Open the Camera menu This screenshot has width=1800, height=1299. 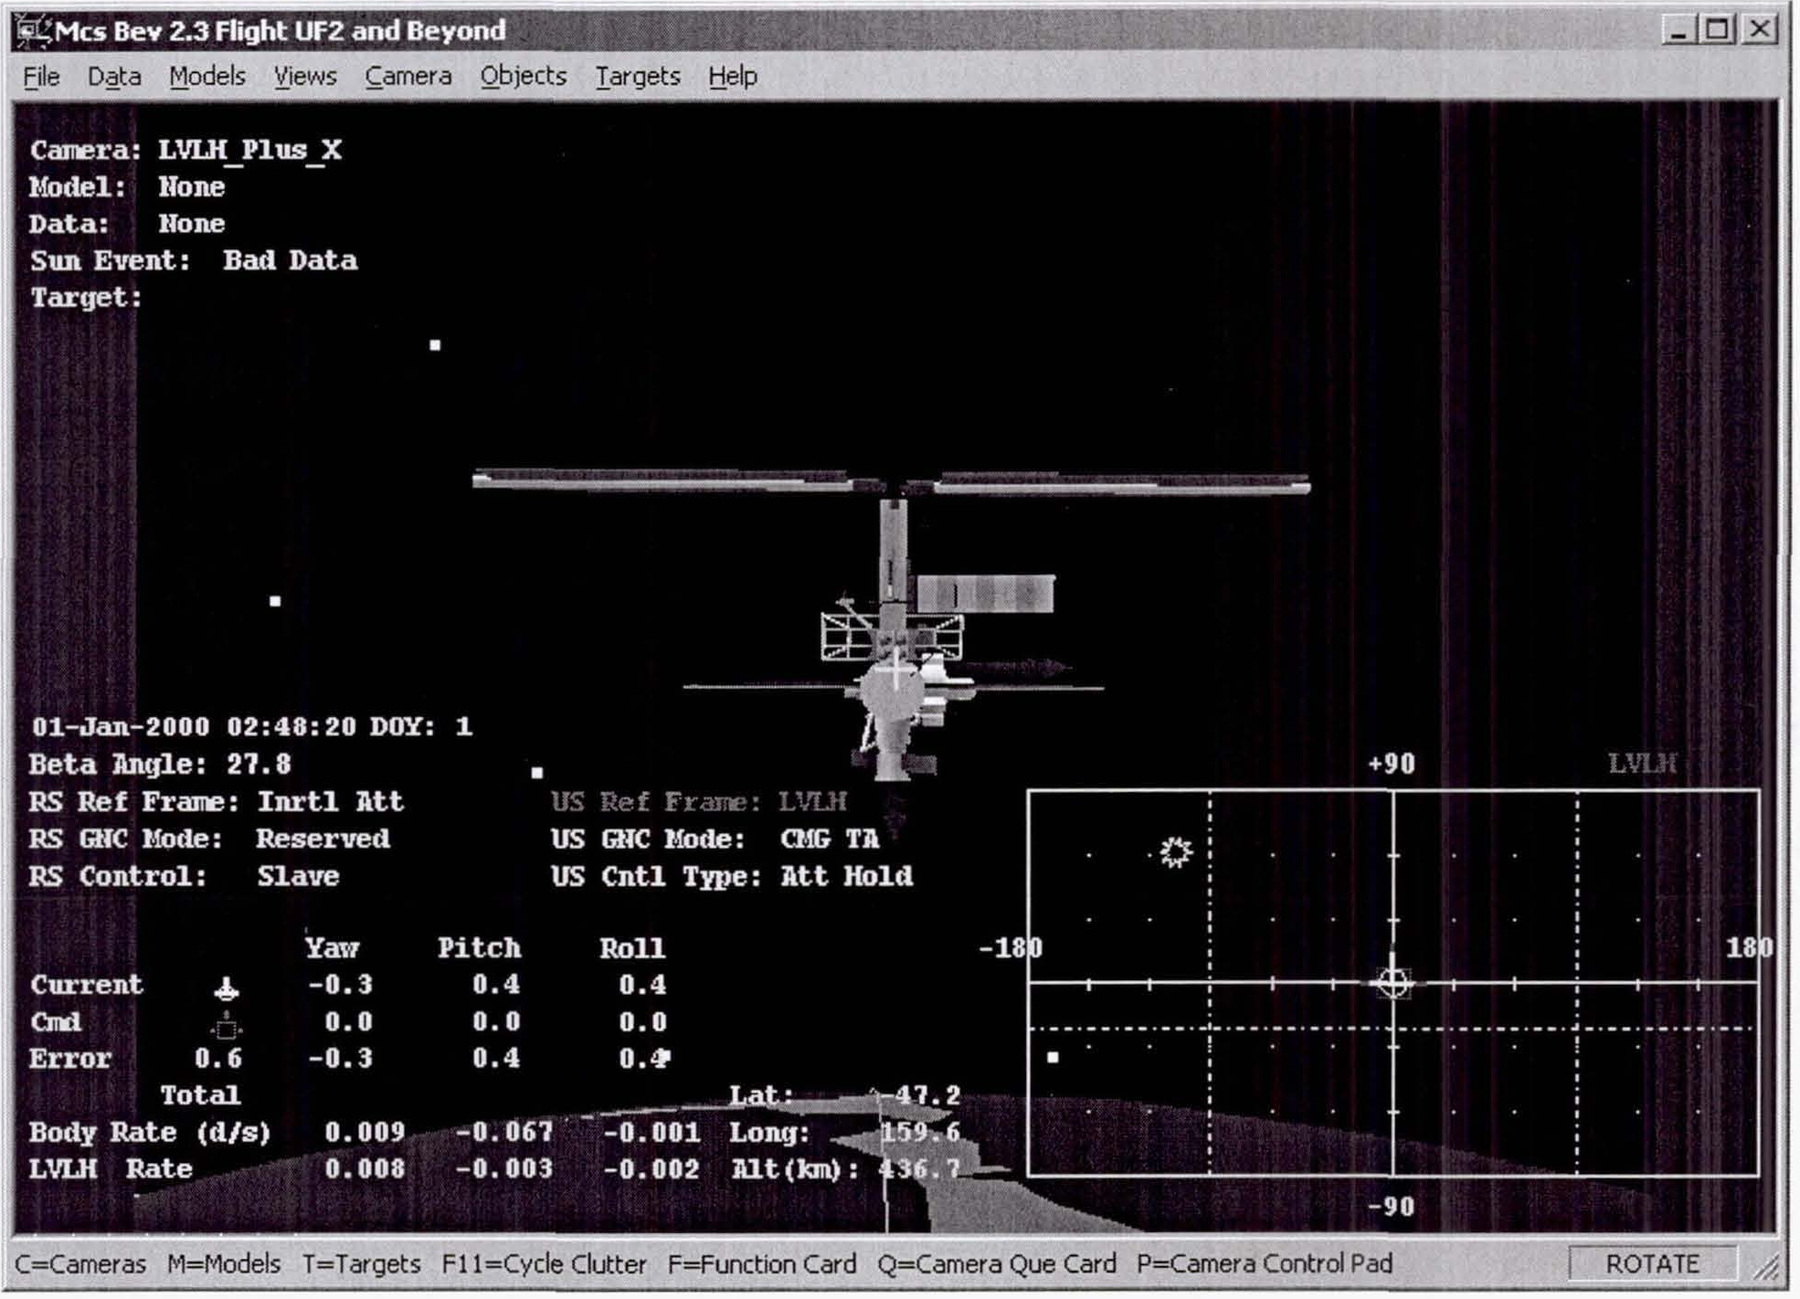[x=408, y=76]
